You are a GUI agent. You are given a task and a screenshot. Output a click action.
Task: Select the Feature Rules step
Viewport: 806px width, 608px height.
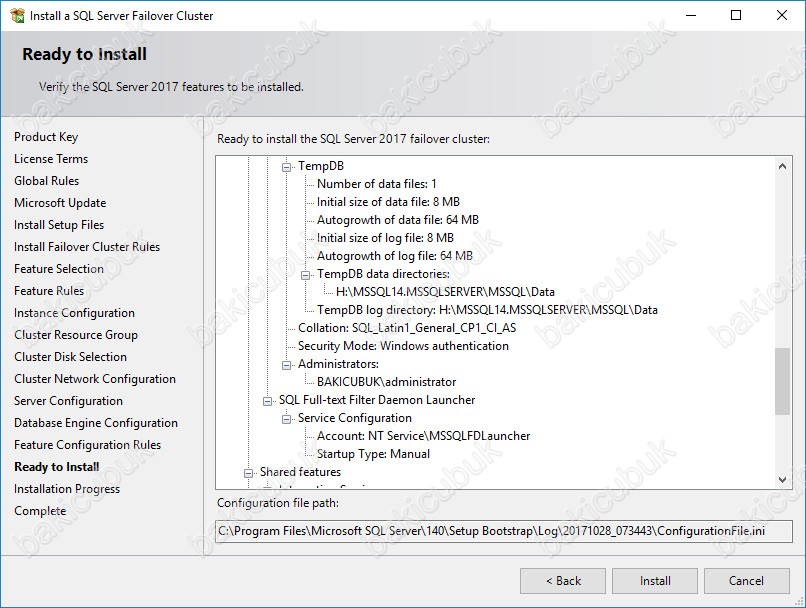coord(49,291)
